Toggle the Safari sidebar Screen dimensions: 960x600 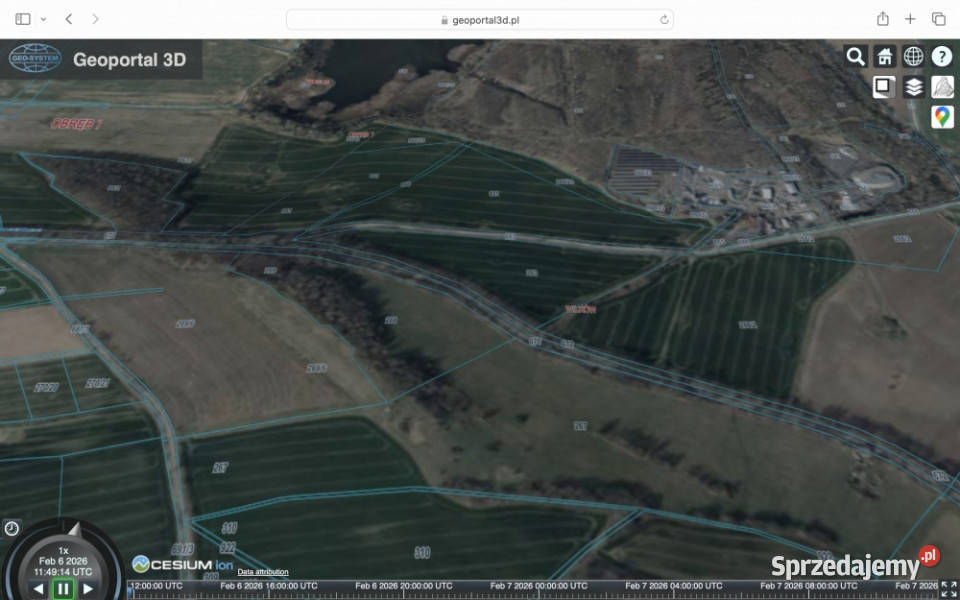23,19
